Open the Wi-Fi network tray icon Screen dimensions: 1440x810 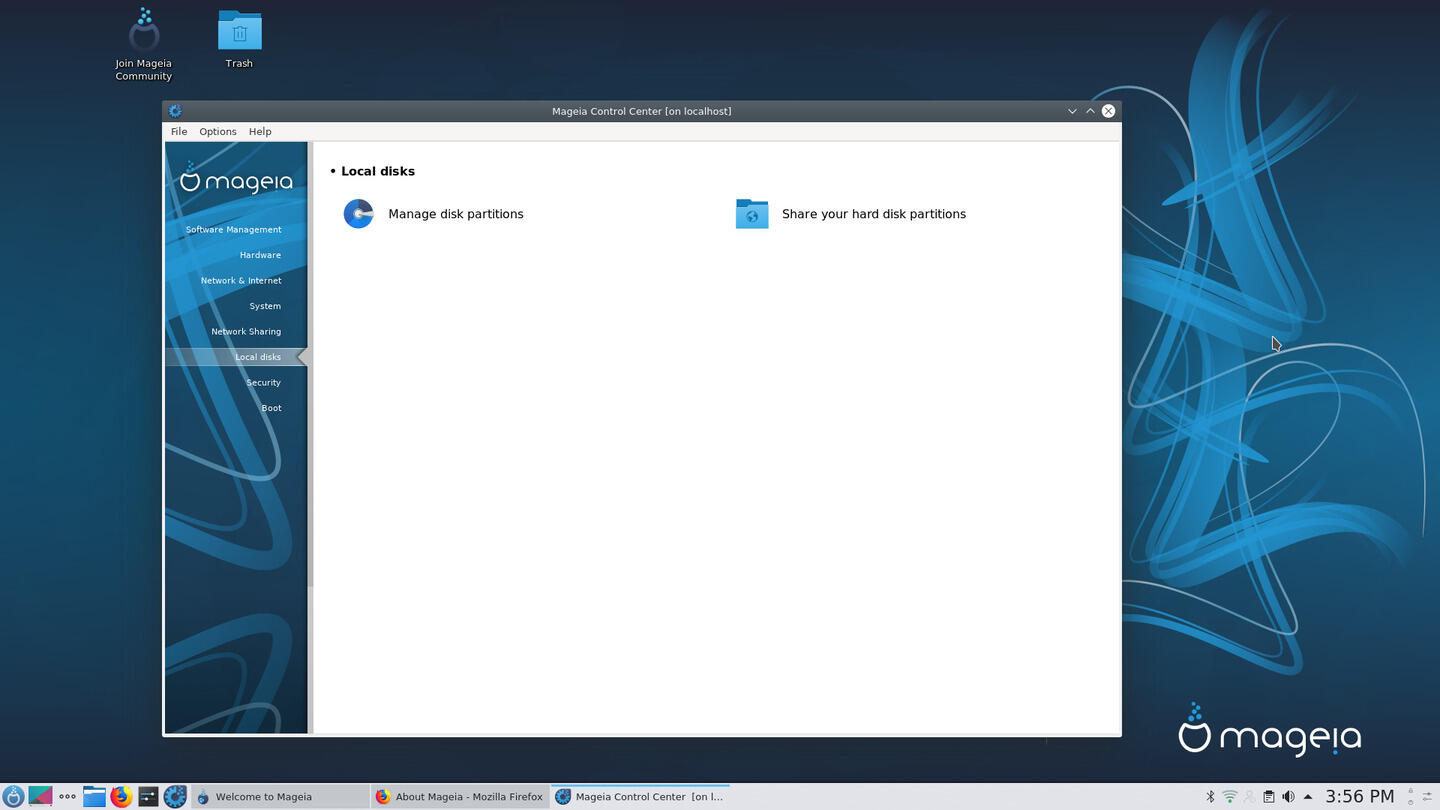click(x=1230, y=797)
